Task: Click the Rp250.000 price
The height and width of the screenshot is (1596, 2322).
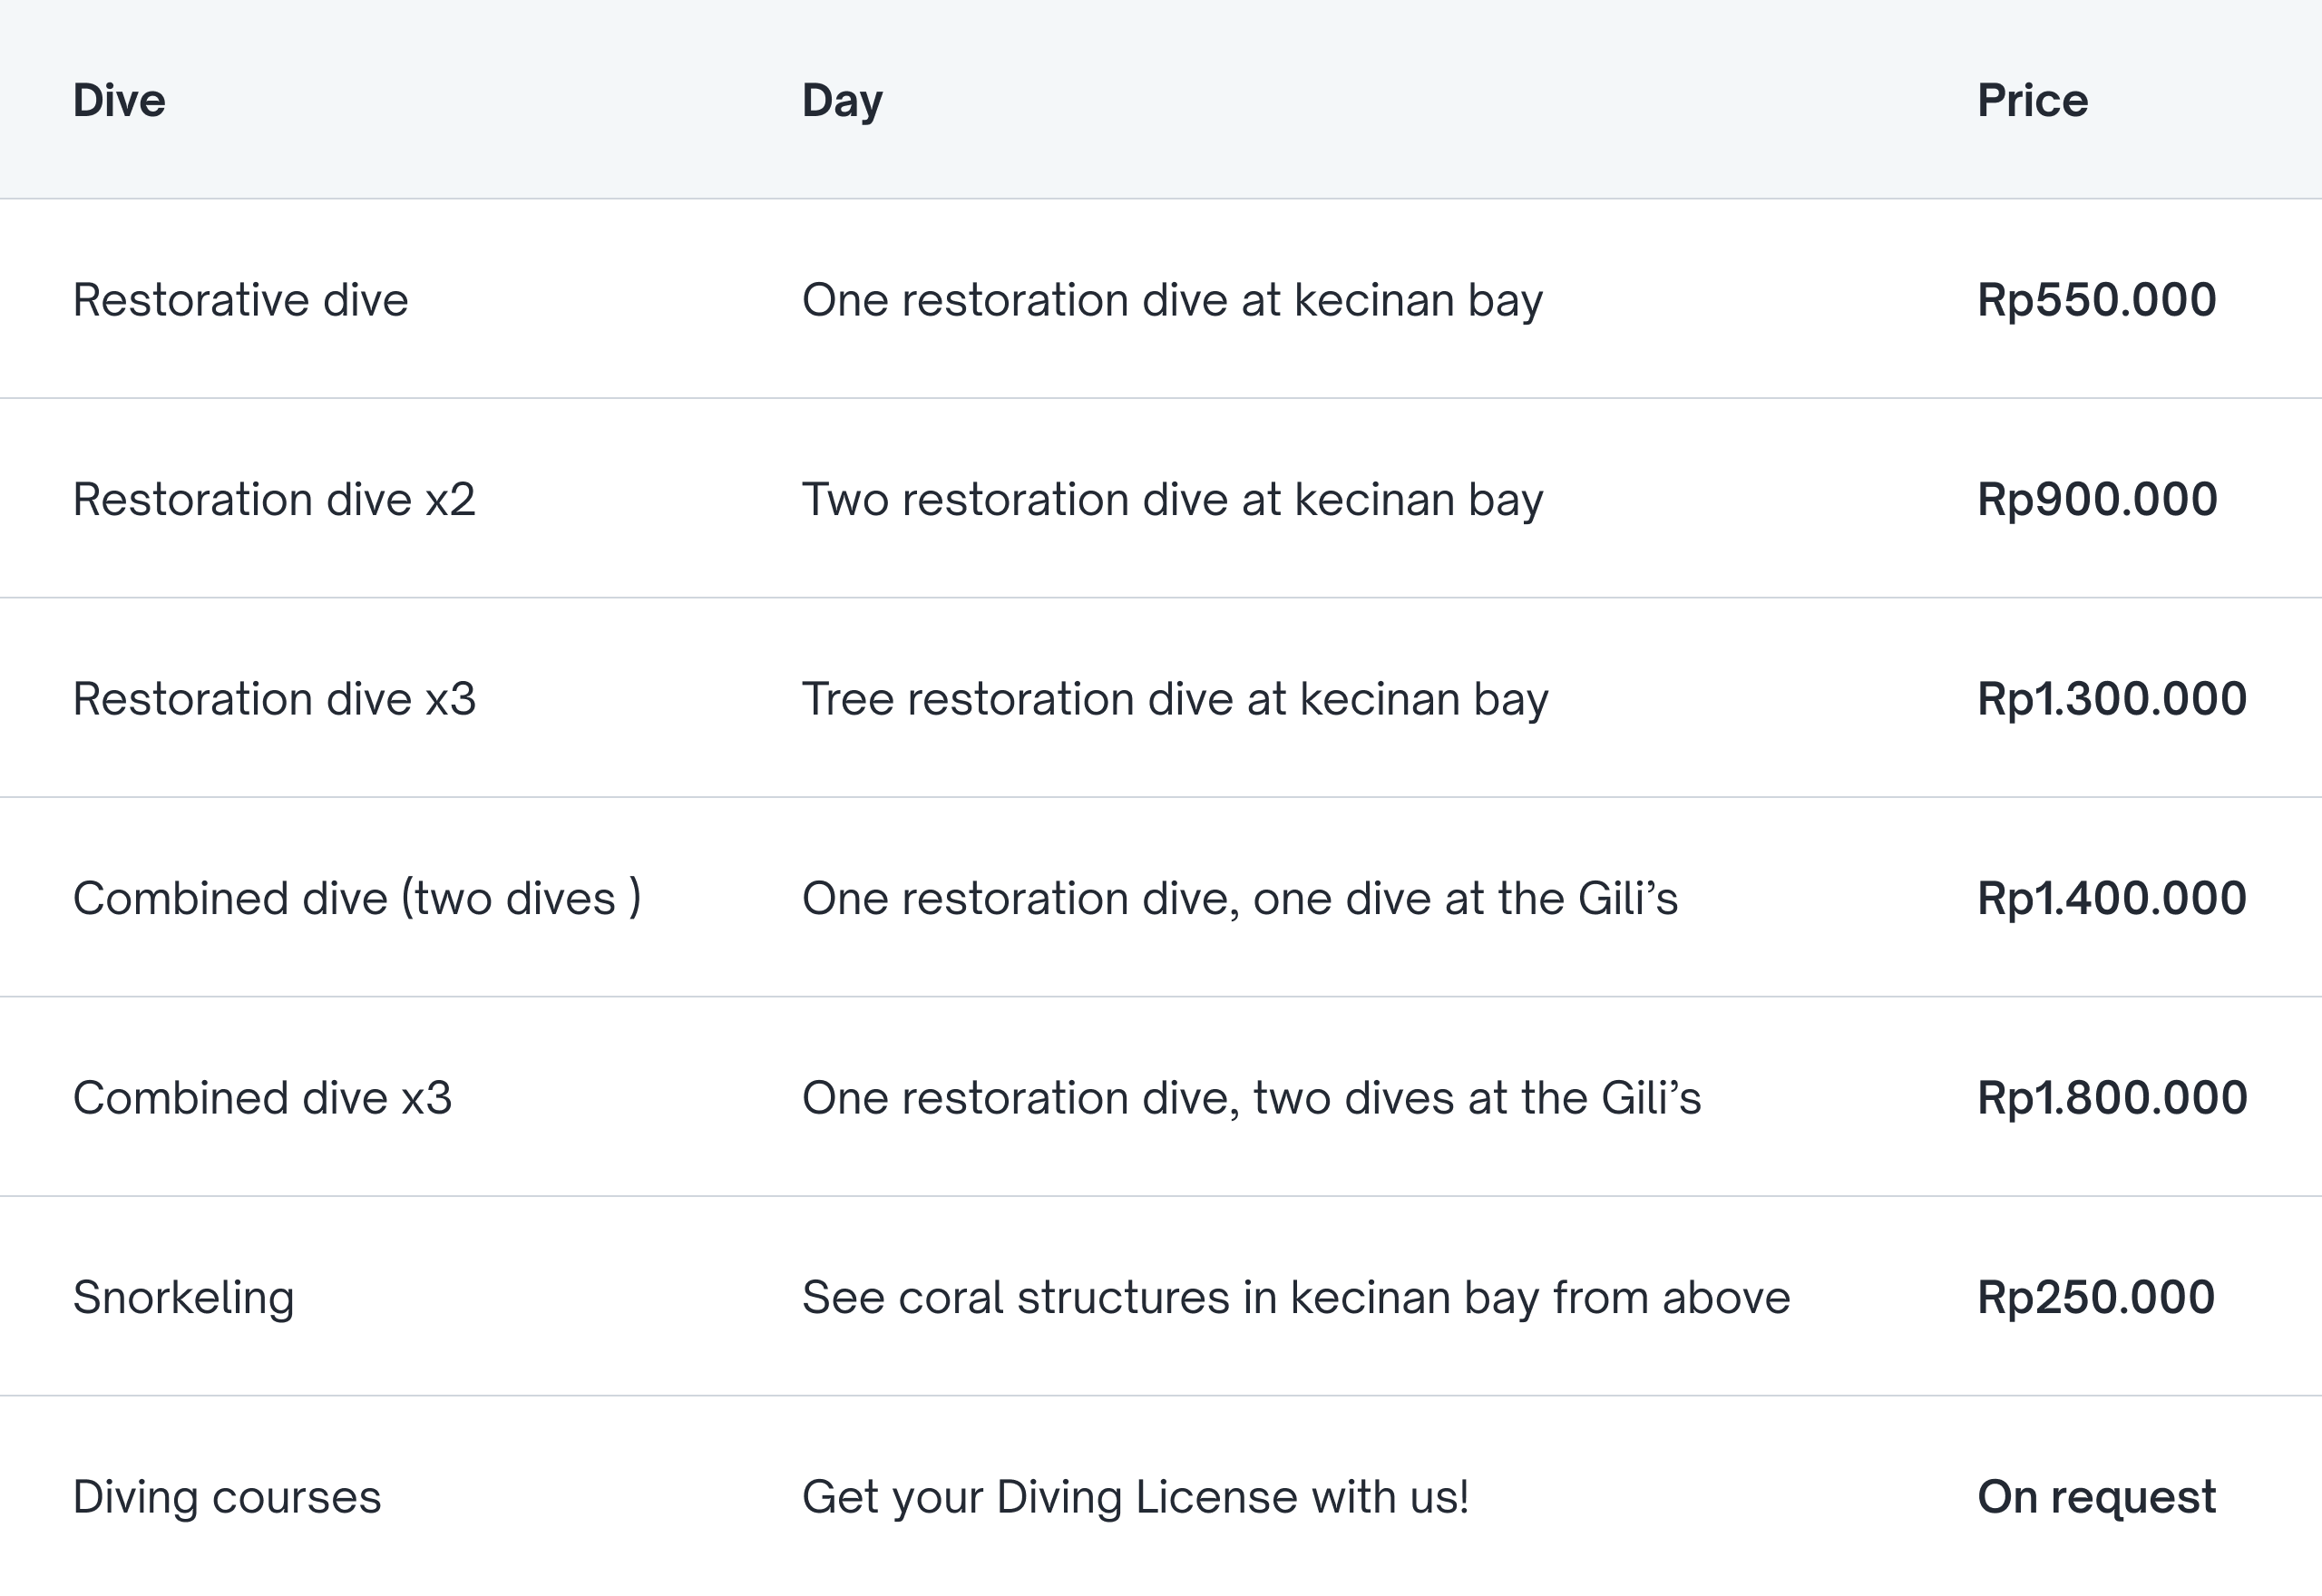Action: point(2096,1297)
